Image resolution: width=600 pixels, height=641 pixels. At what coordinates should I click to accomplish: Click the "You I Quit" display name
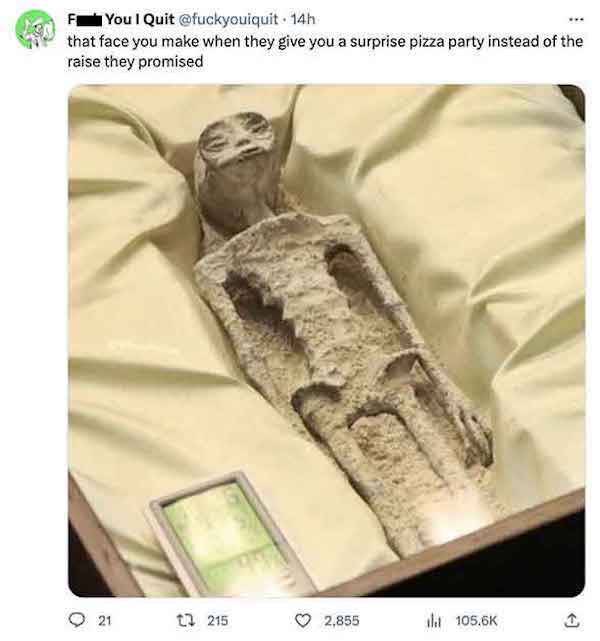tap(140, 19)
